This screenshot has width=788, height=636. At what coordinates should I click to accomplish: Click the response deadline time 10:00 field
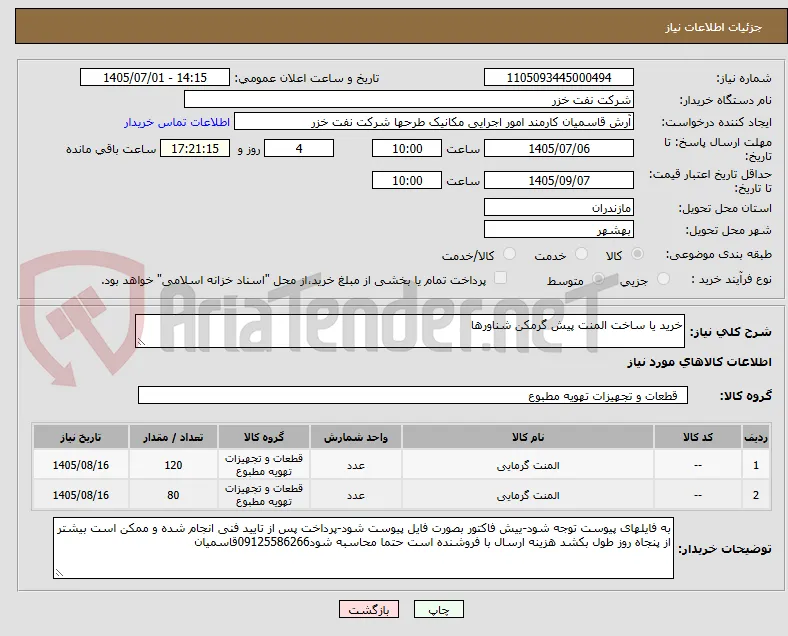click(407, 148)
